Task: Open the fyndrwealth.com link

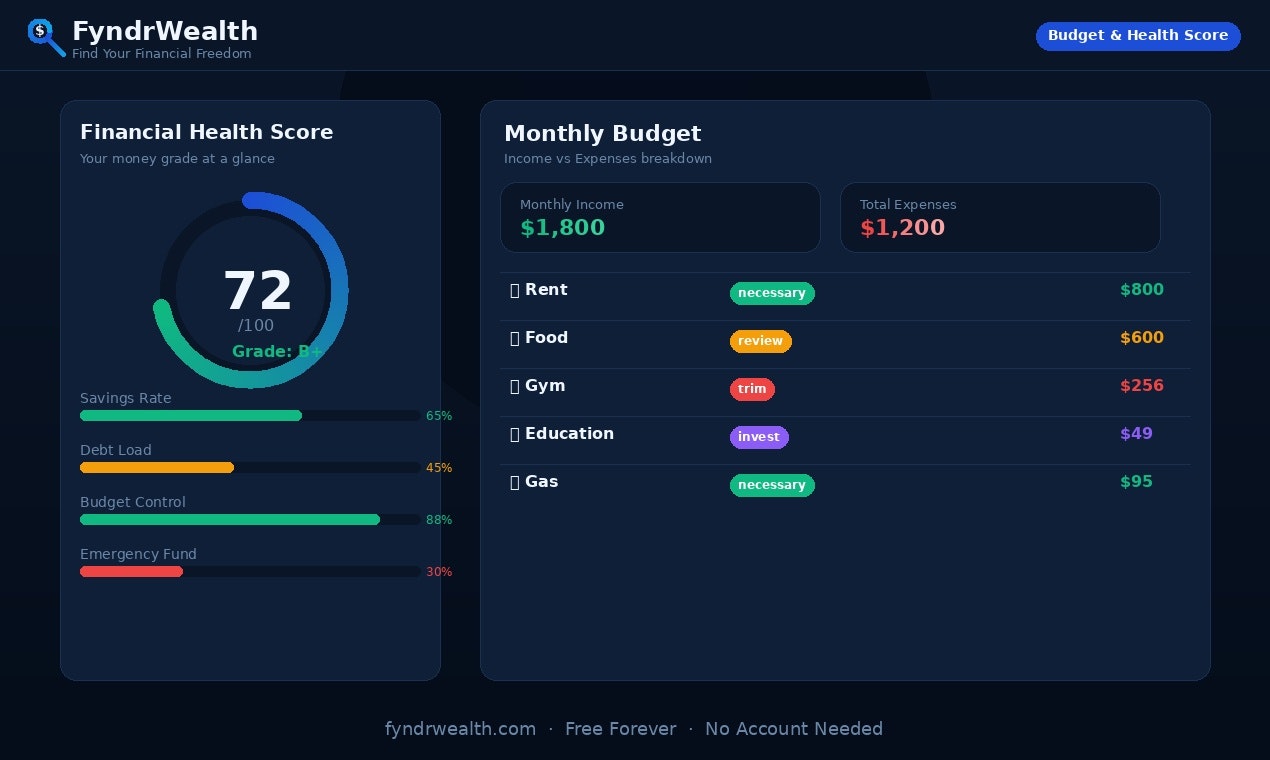Action: [x=460, y=729]
